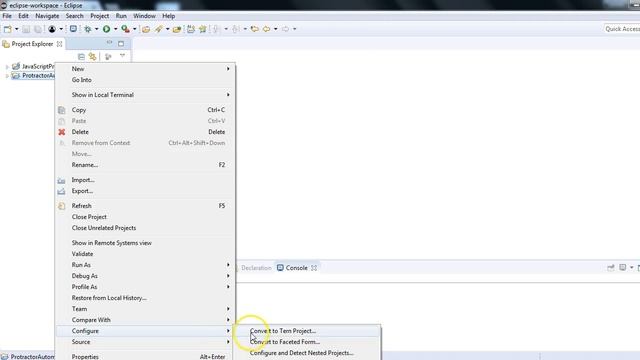Image resolution: width=640 pixels, height=360 pixels.
Task: Choose Close Project in context menu
Action: [x=145, y=217]
